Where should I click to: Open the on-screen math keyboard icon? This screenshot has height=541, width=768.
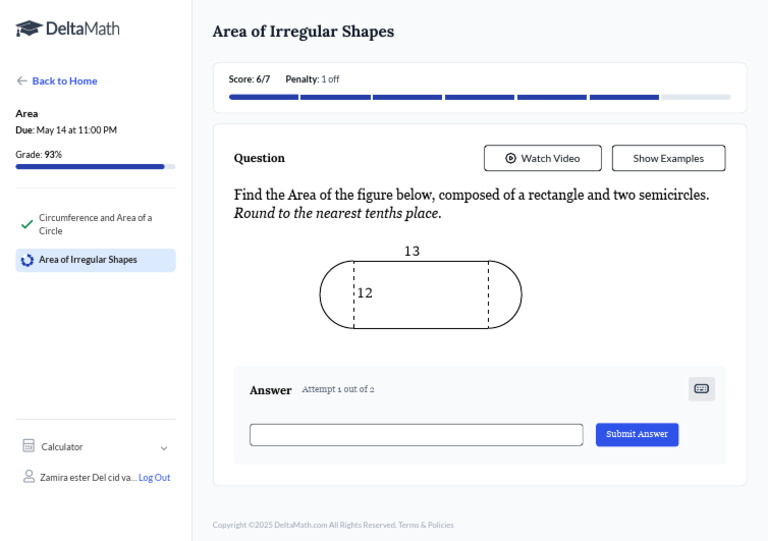(x=701, y=389)
